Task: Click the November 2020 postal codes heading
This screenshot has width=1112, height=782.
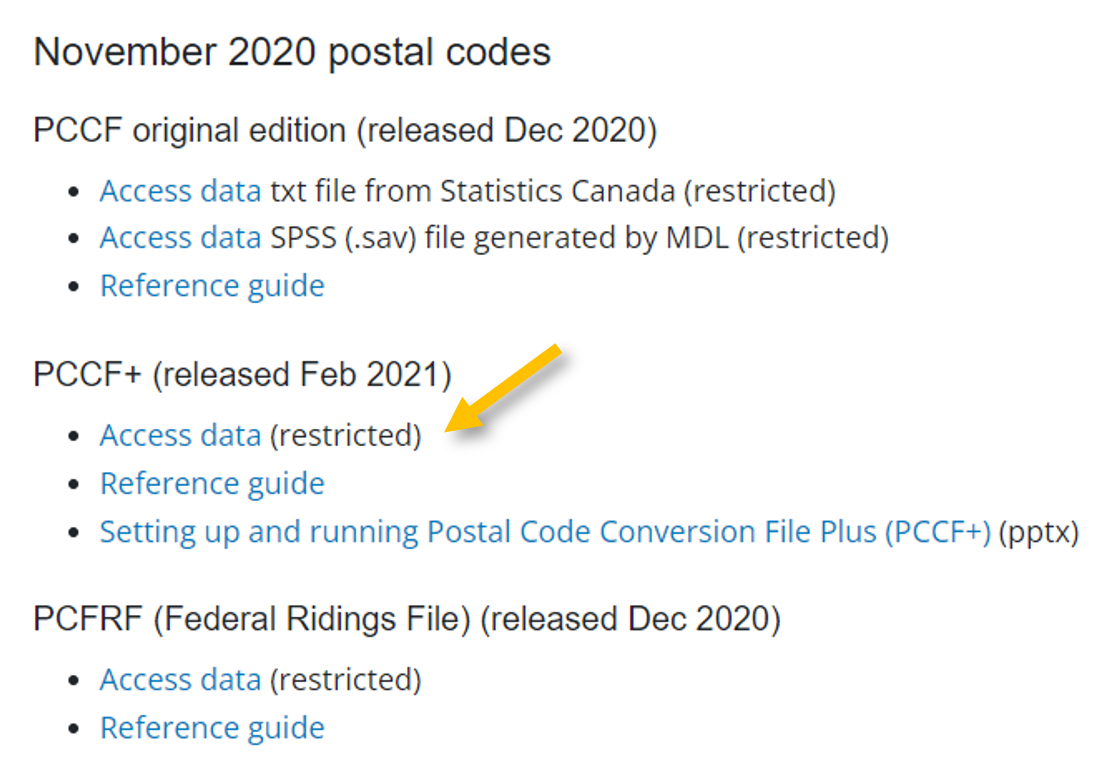Action: 290,51
